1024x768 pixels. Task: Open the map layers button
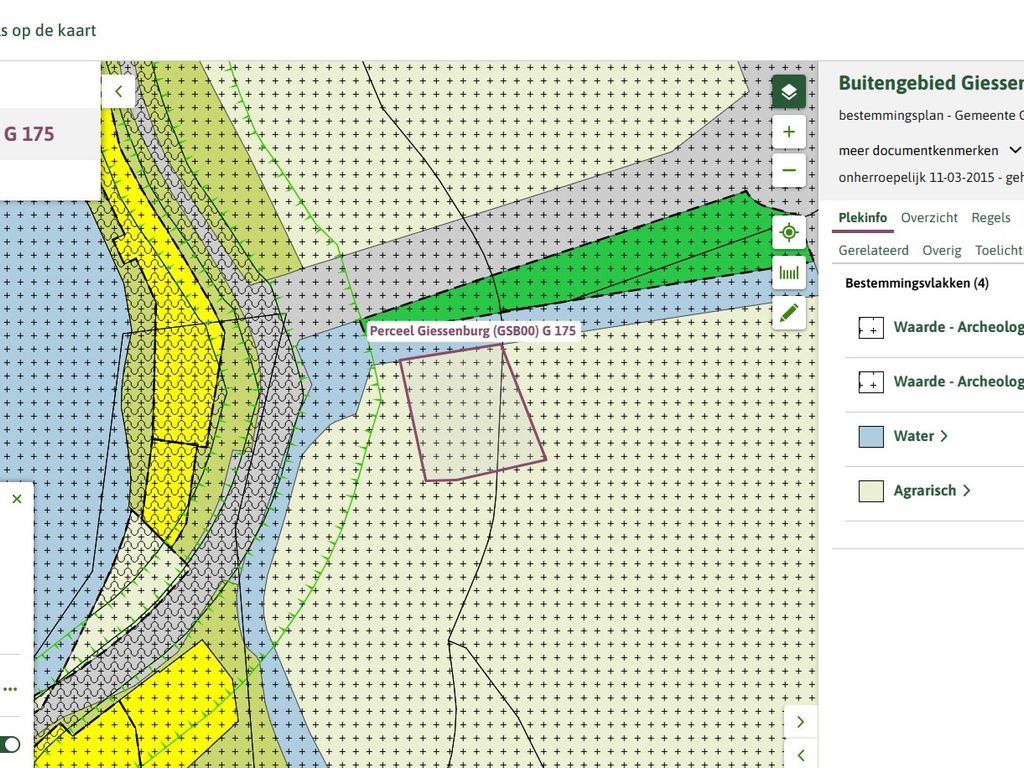788,92
